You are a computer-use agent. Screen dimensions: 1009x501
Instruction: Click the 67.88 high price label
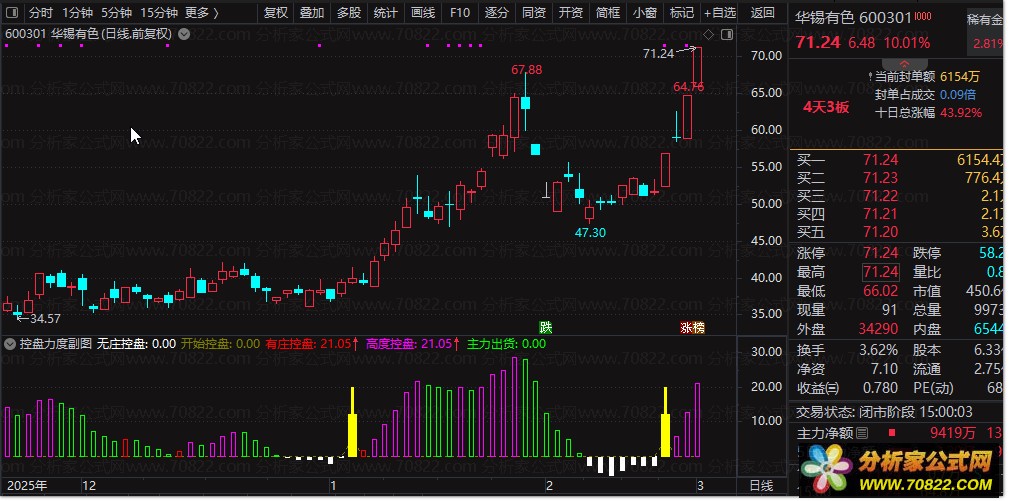click(x=526, y=69)
